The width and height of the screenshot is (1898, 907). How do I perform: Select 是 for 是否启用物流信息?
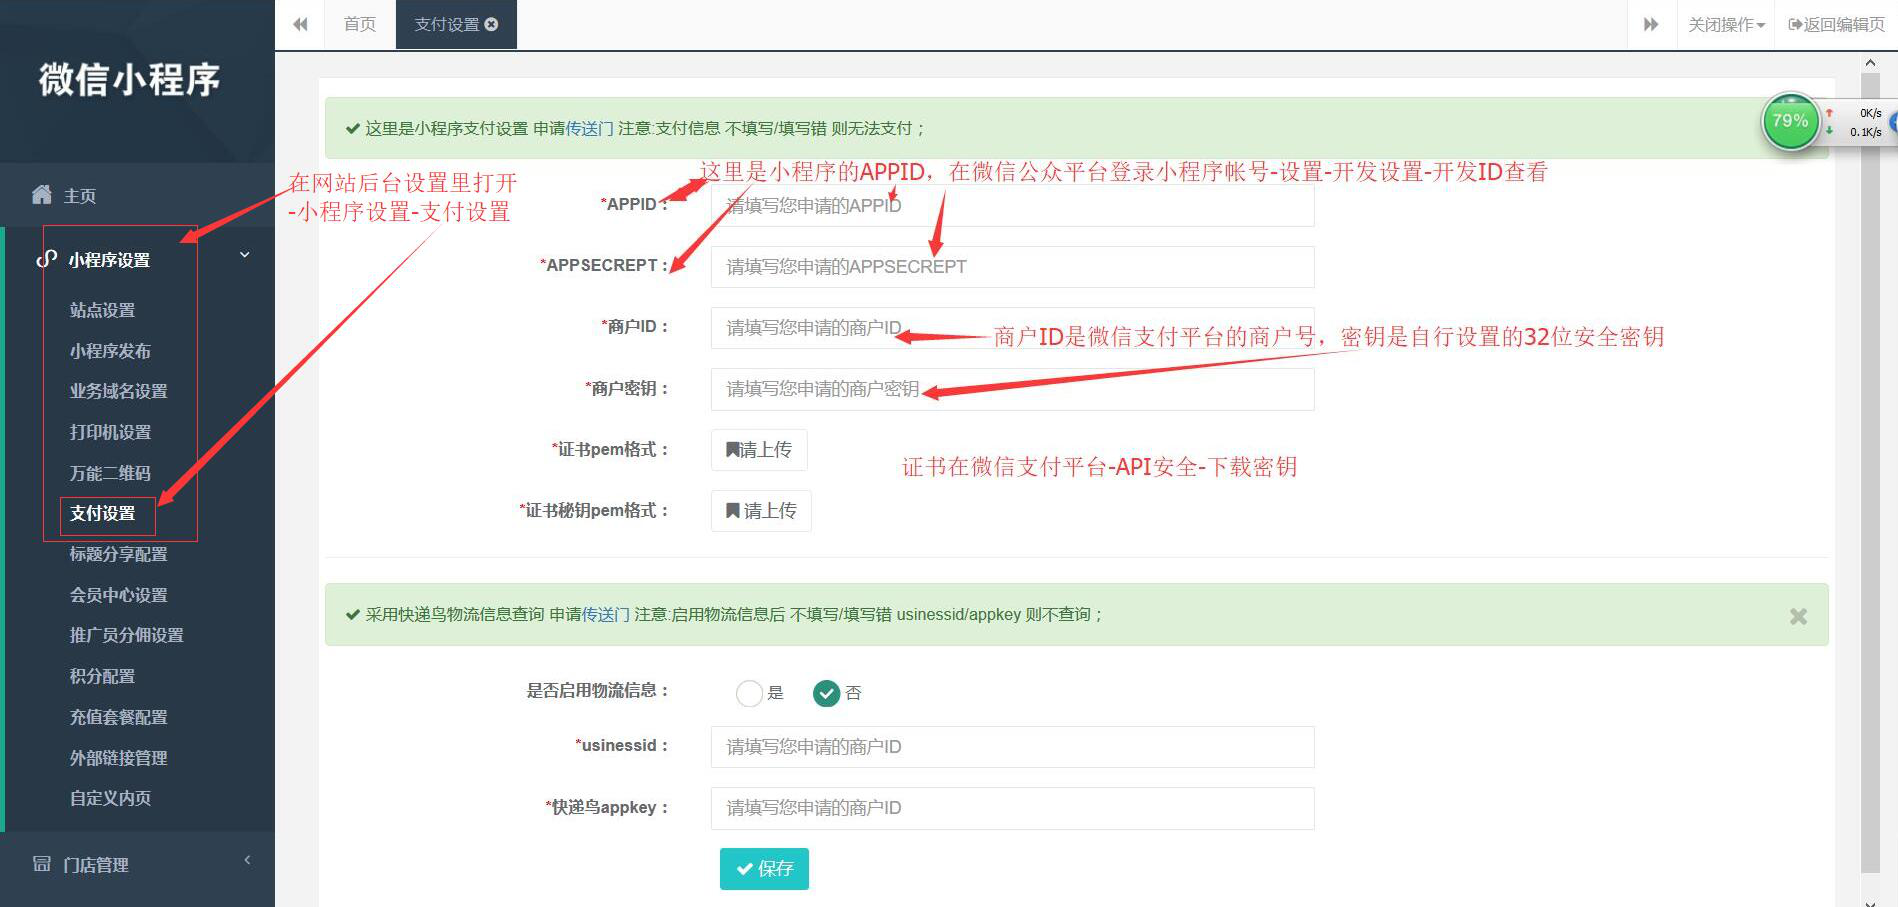(x=749, y=693)
